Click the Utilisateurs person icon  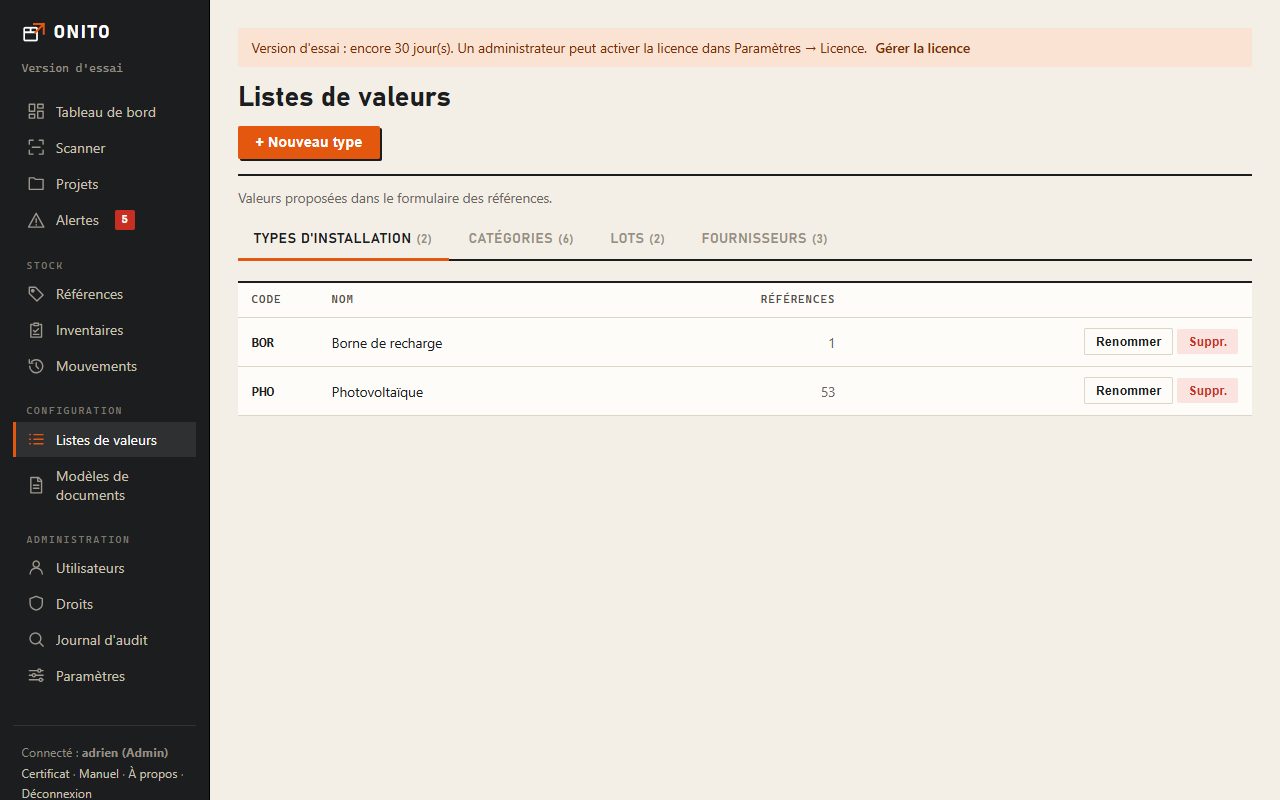coord(36,568)
